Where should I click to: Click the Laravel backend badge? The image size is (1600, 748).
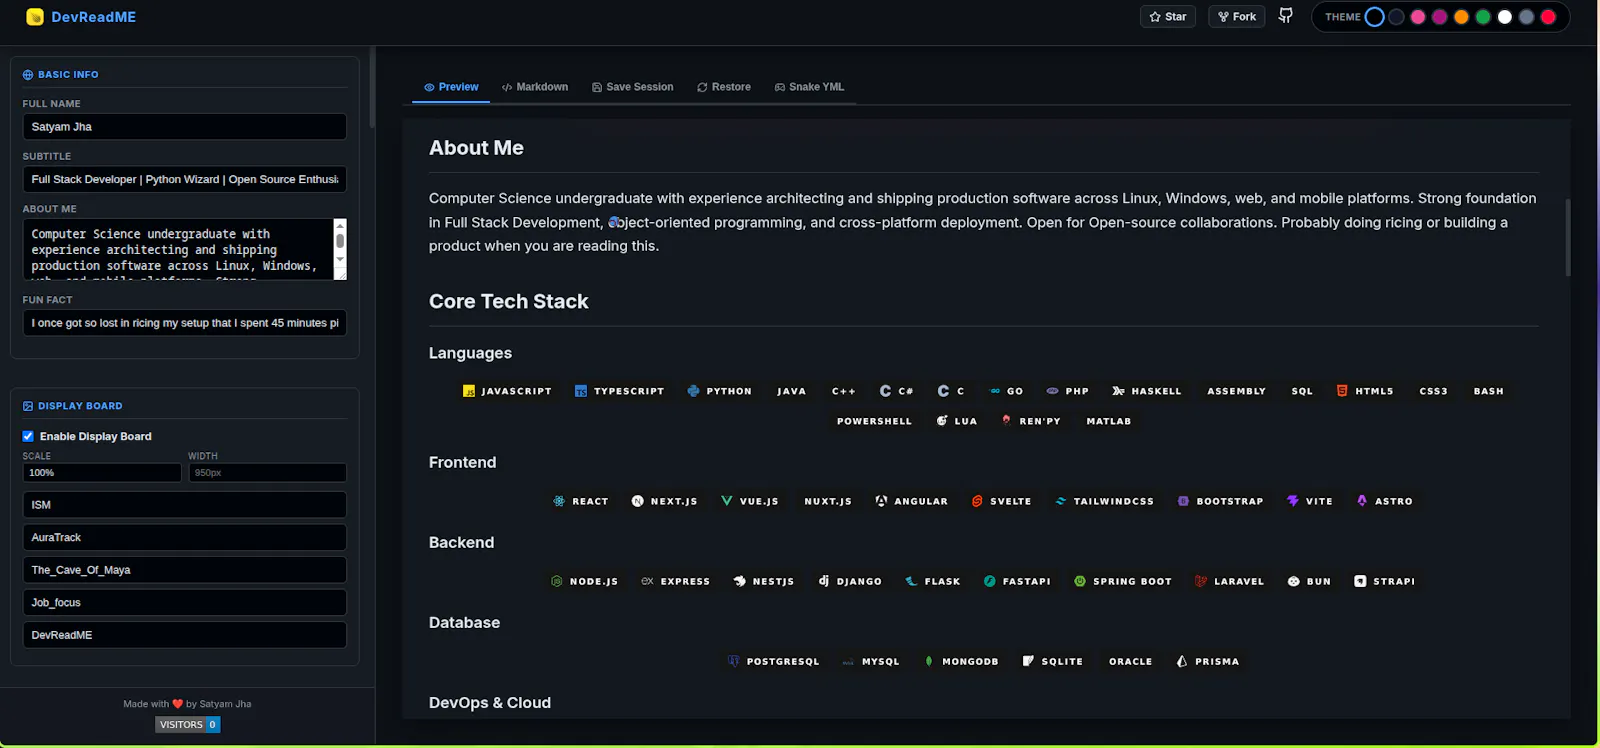coord(1230,581)
